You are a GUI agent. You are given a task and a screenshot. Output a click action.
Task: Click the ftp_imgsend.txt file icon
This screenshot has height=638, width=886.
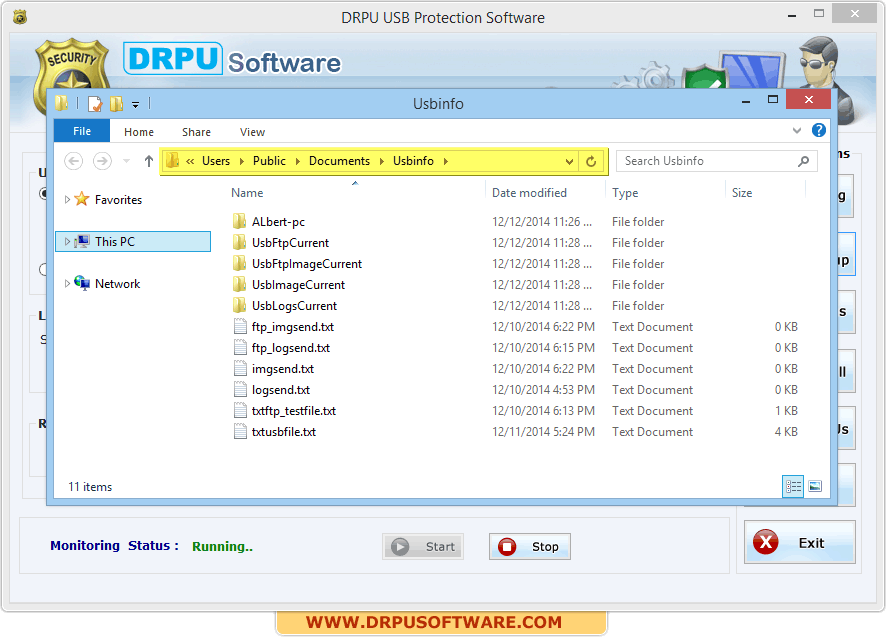[x=240, y=327]
